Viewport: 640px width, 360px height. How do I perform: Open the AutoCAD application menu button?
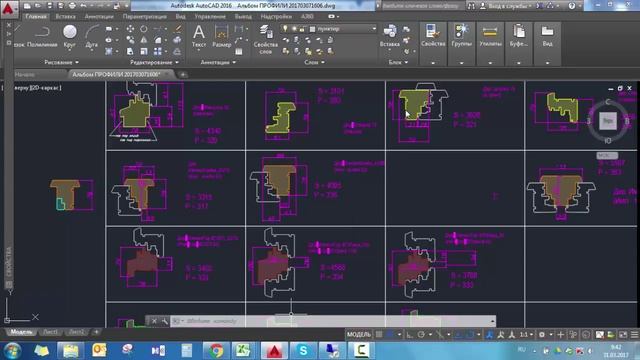(8, 8)
